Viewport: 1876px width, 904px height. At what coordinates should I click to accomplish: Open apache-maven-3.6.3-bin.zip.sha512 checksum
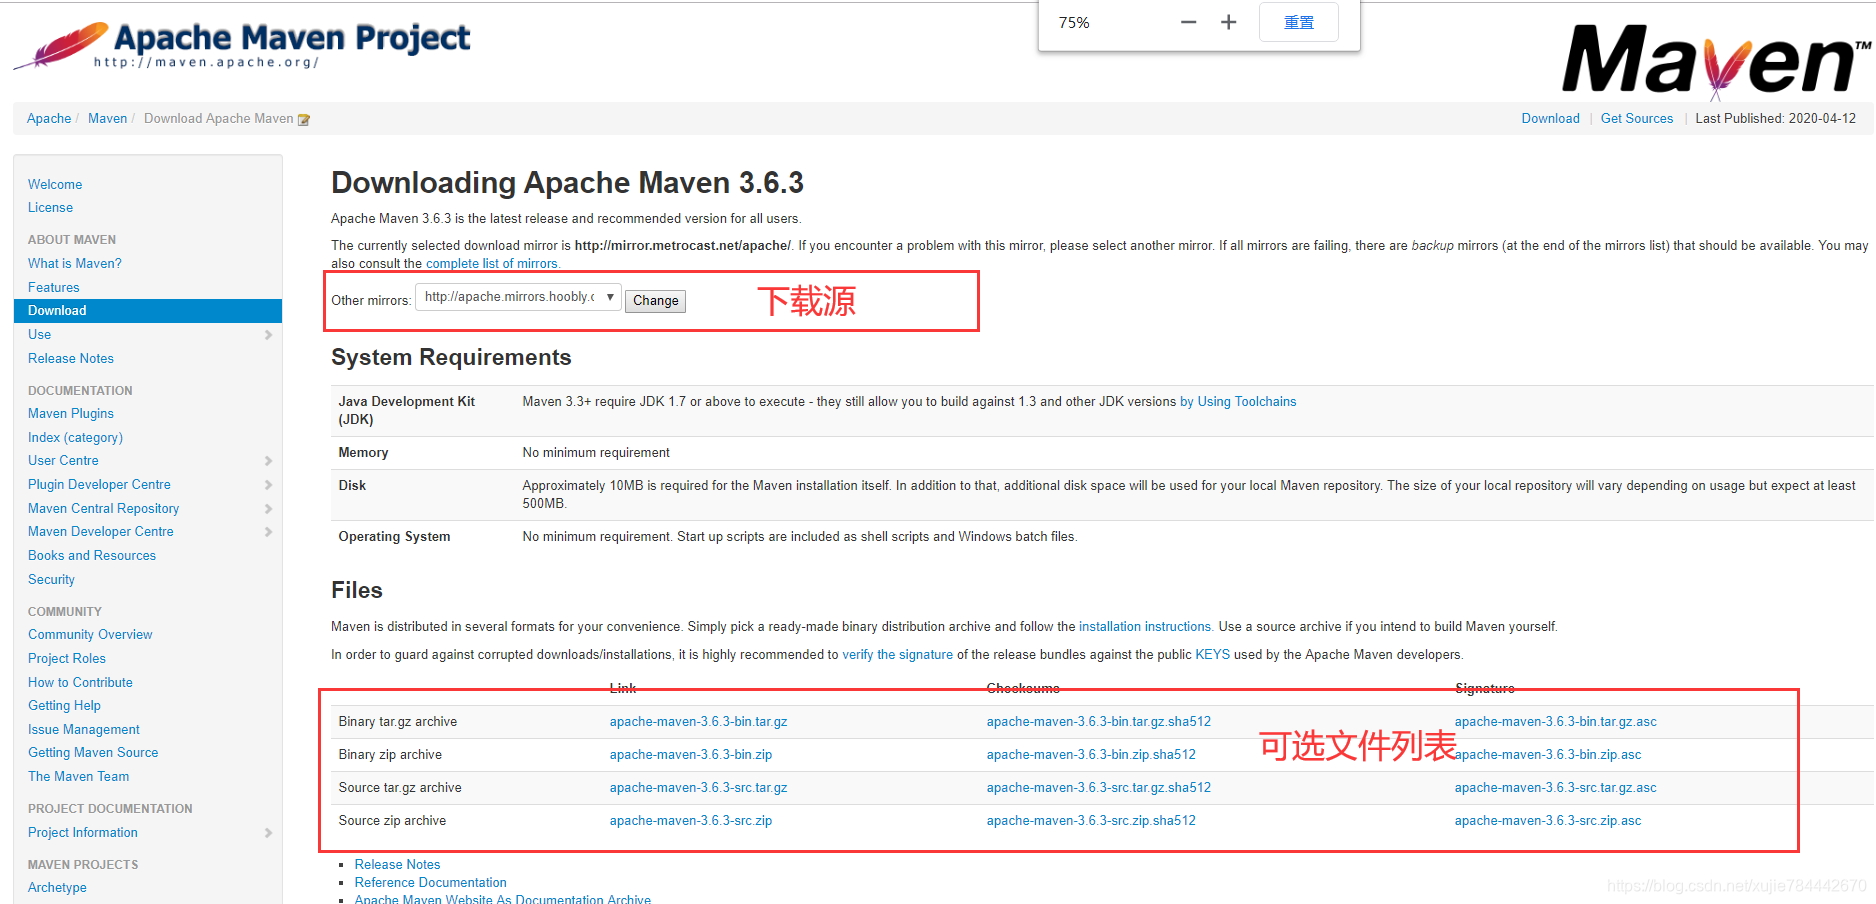point(1091,755)
